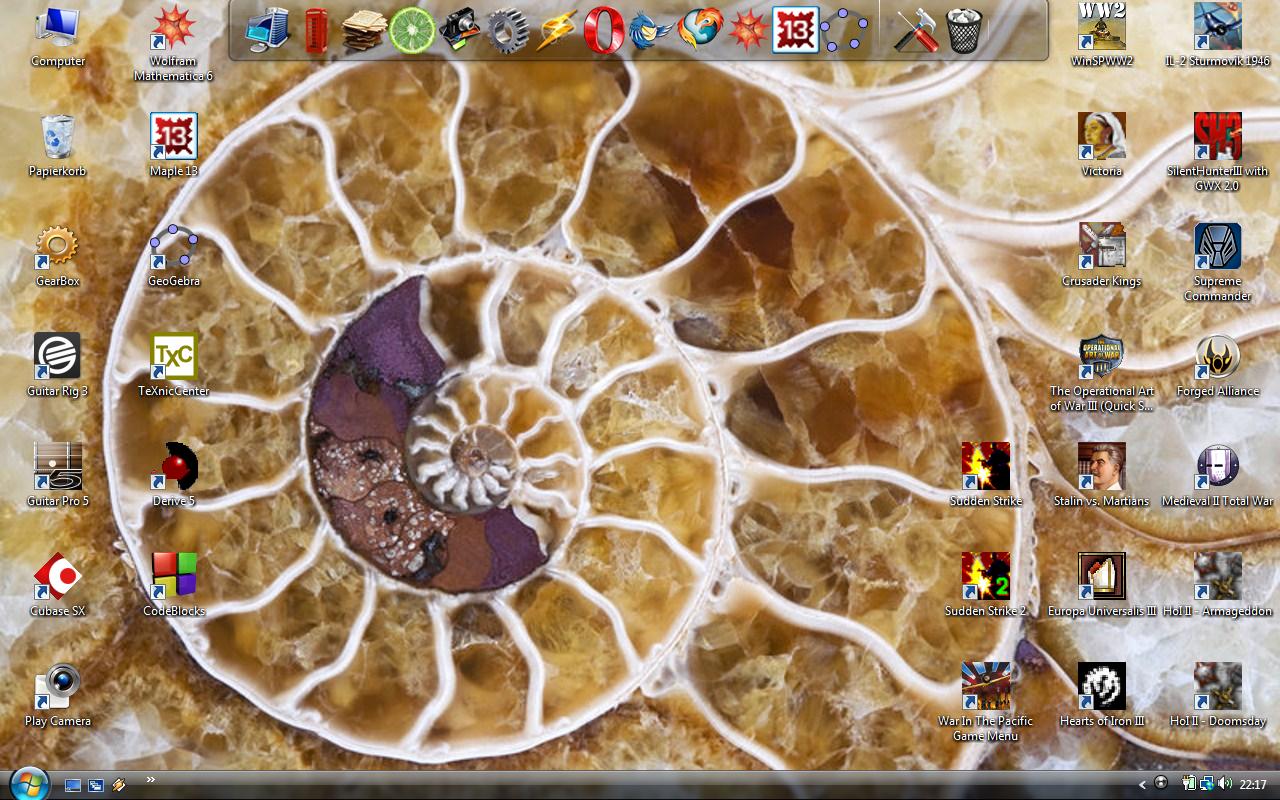Click the round tray icon beside the arrow
This screenshot has width=1280, height=800.
pos(1161,783)
